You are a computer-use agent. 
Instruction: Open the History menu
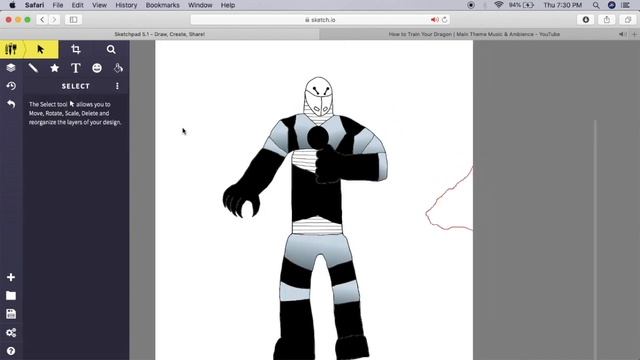click(x=126, y=5)
